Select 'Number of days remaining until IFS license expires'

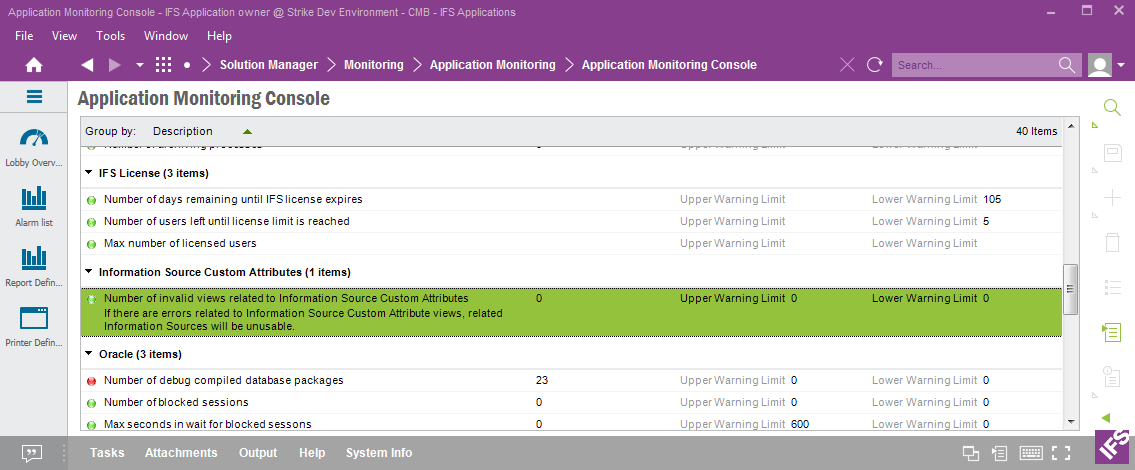(x=570, y=199)
